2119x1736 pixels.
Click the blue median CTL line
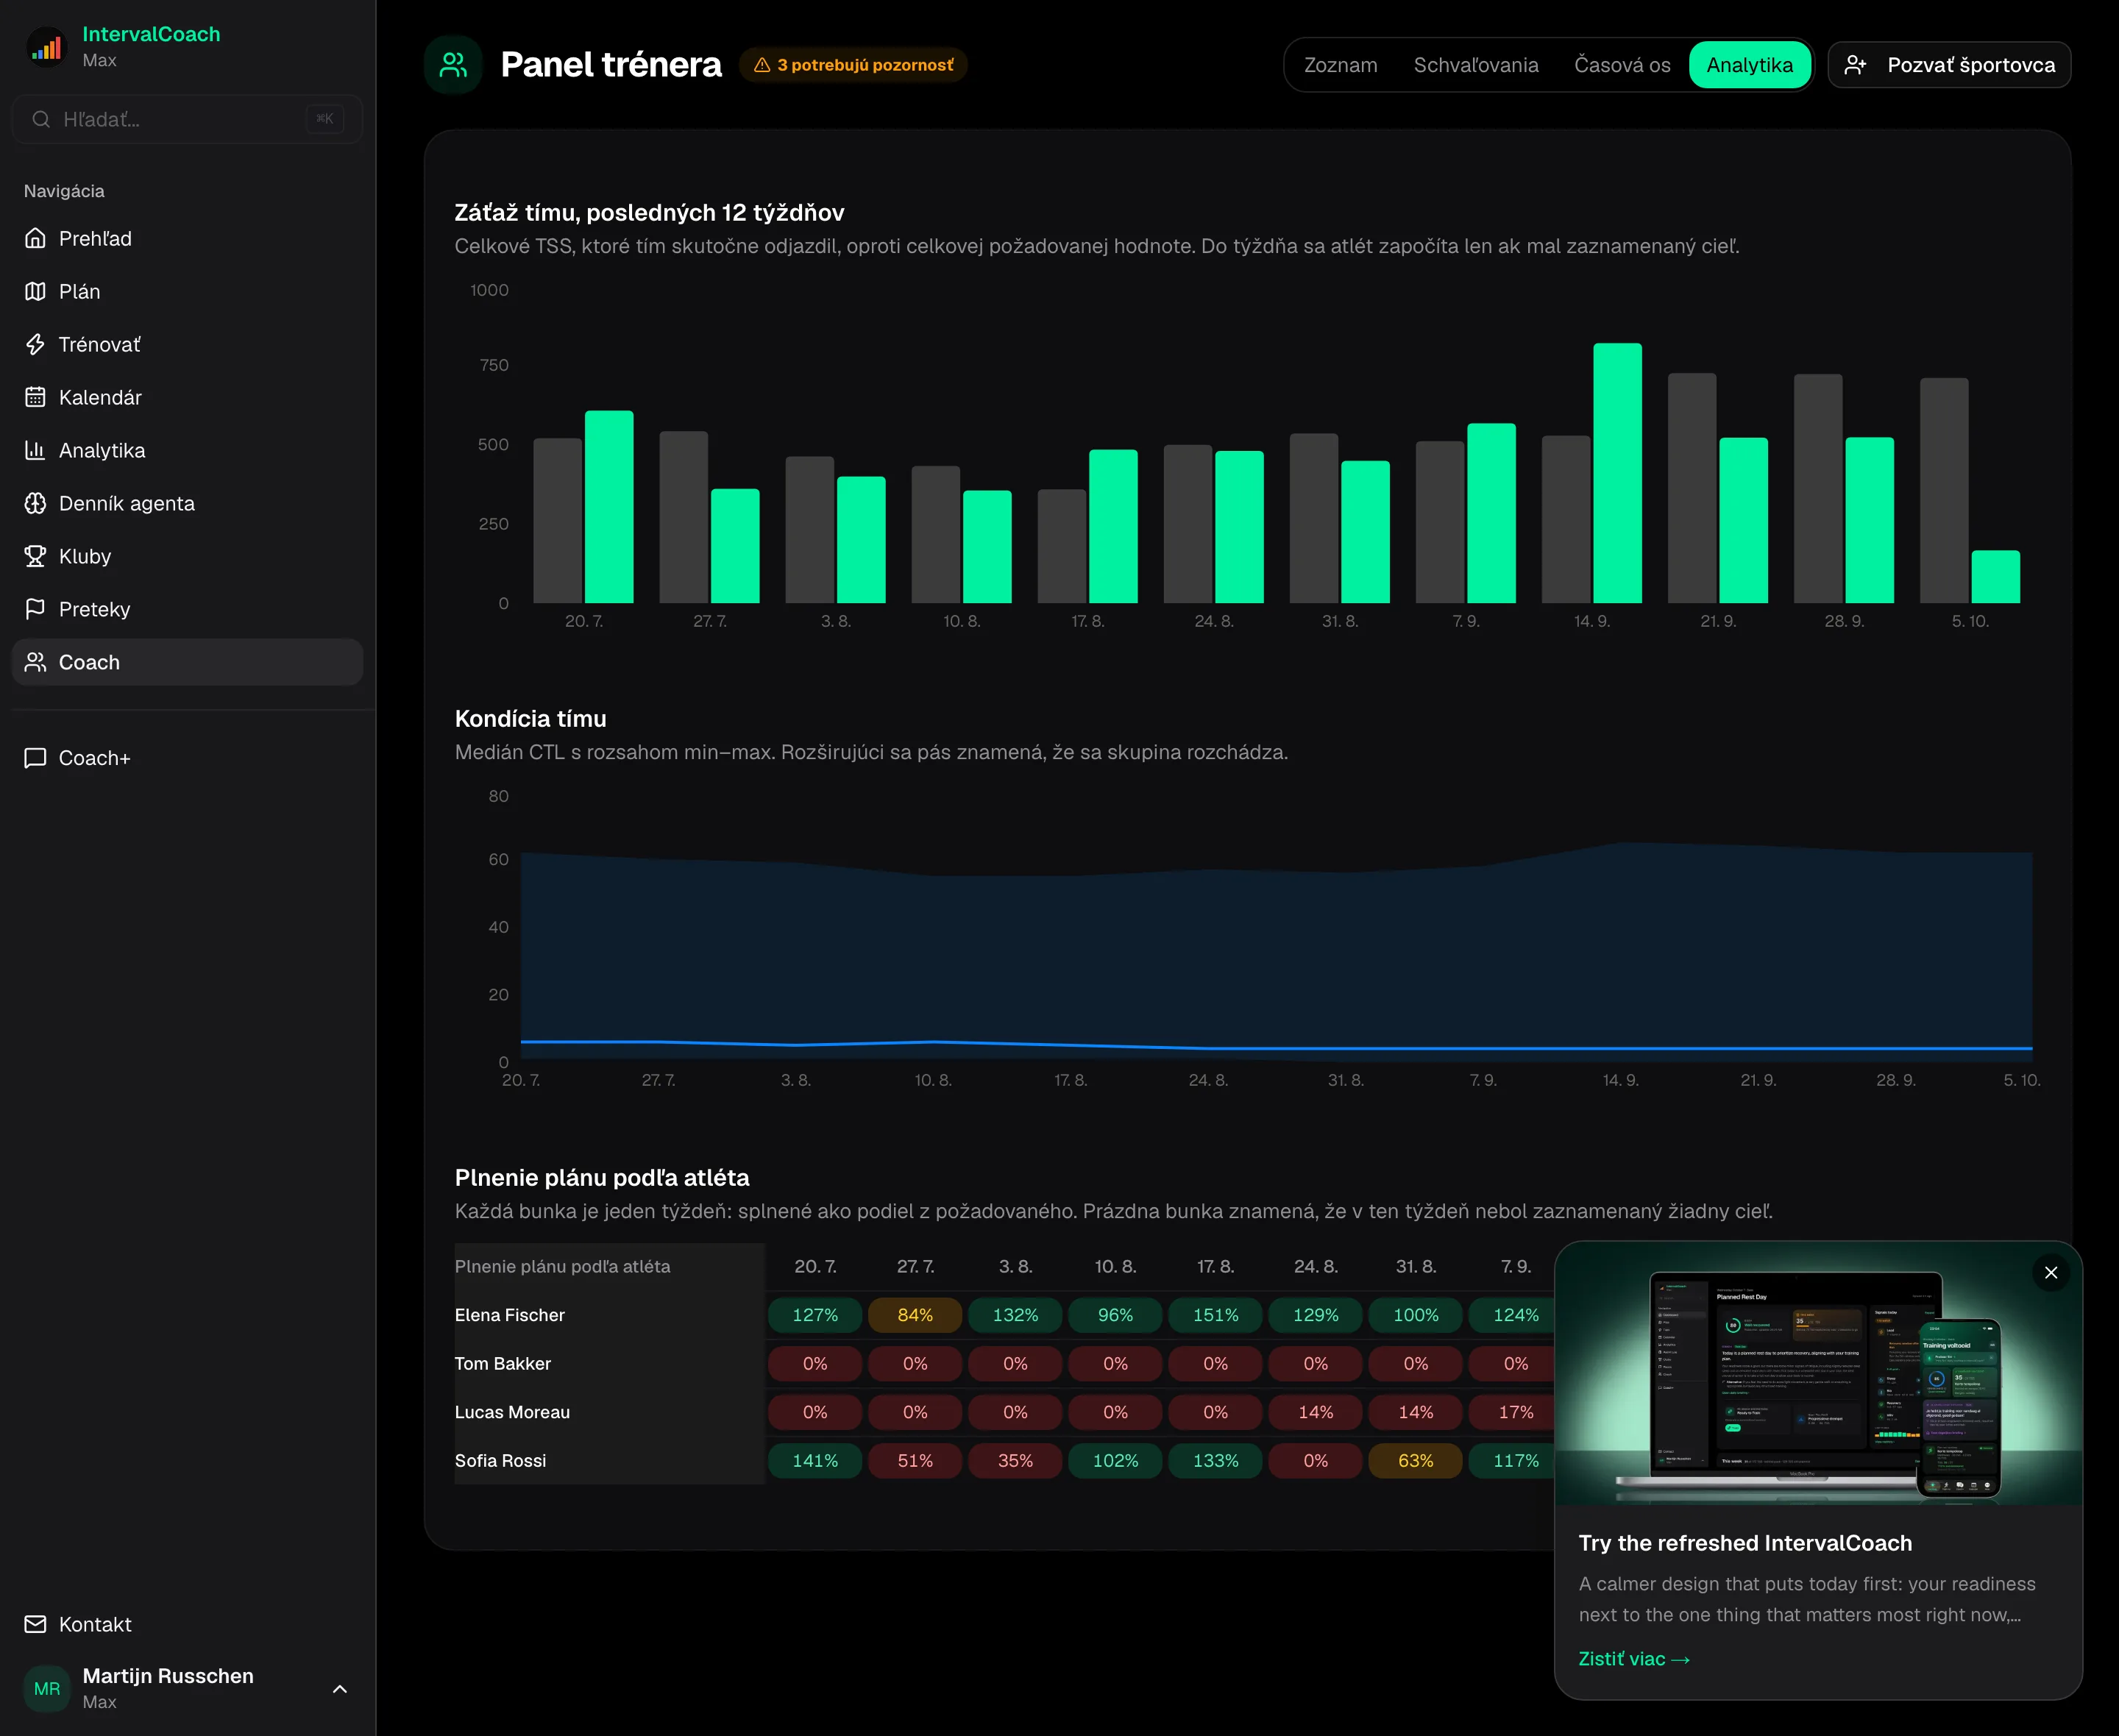[x=1276, y=1047]
